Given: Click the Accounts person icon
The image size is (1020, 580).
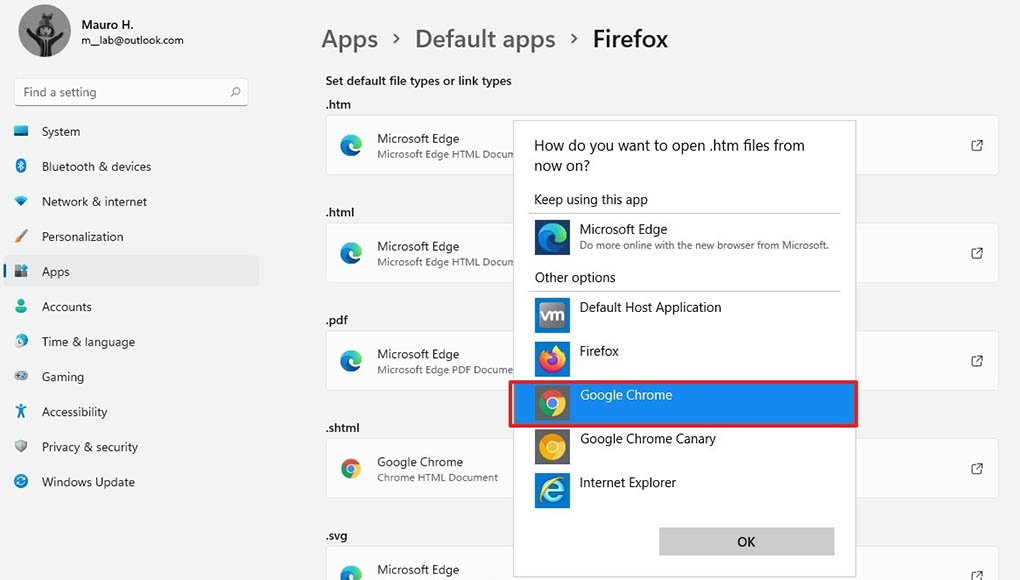Looking at the screenshot, I should pos(21,306).
